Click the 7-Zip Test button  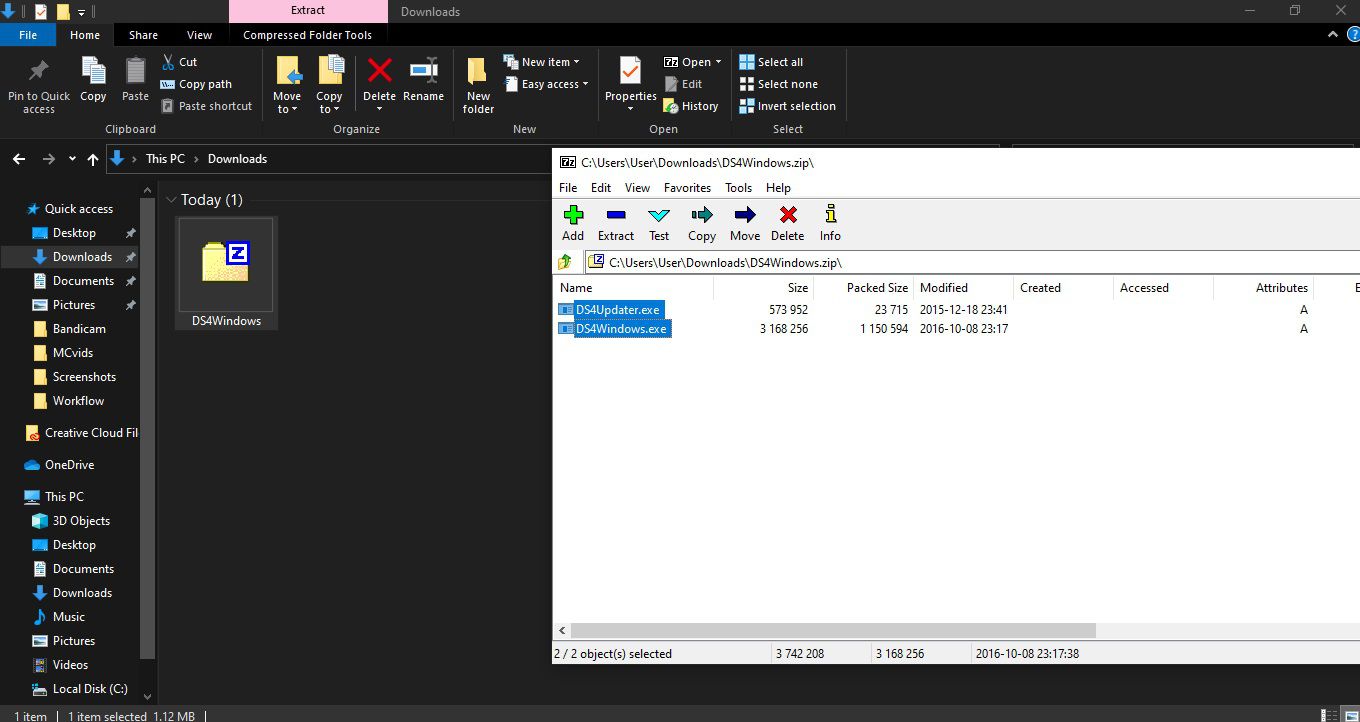659,223
